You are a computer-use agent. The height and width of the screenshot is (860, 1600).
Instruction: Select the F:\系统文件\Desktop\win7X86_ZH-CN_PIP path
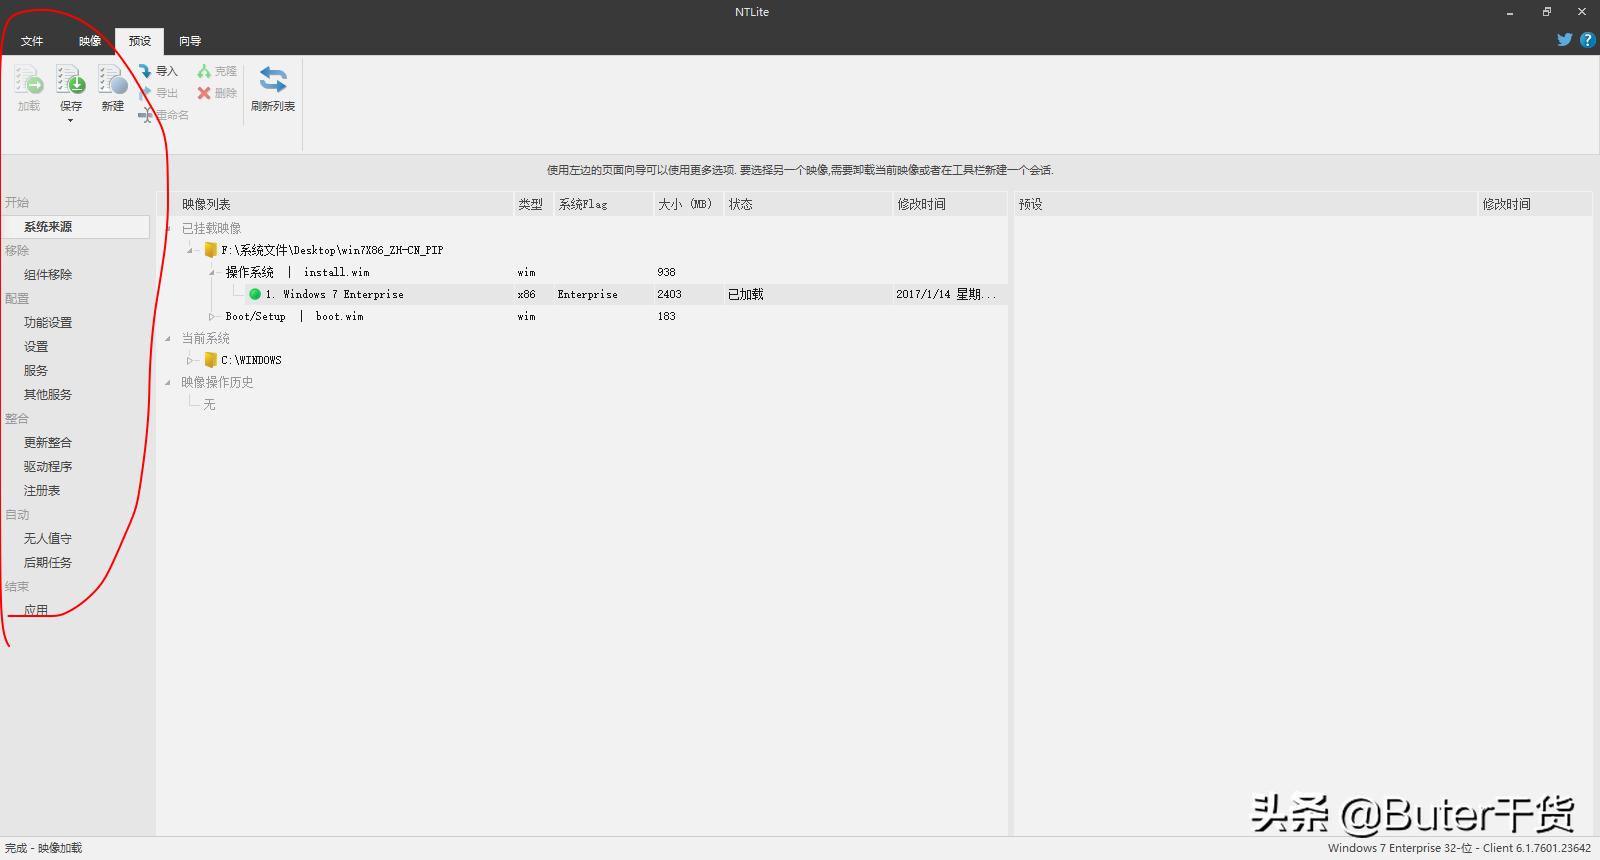click(332, 250)
